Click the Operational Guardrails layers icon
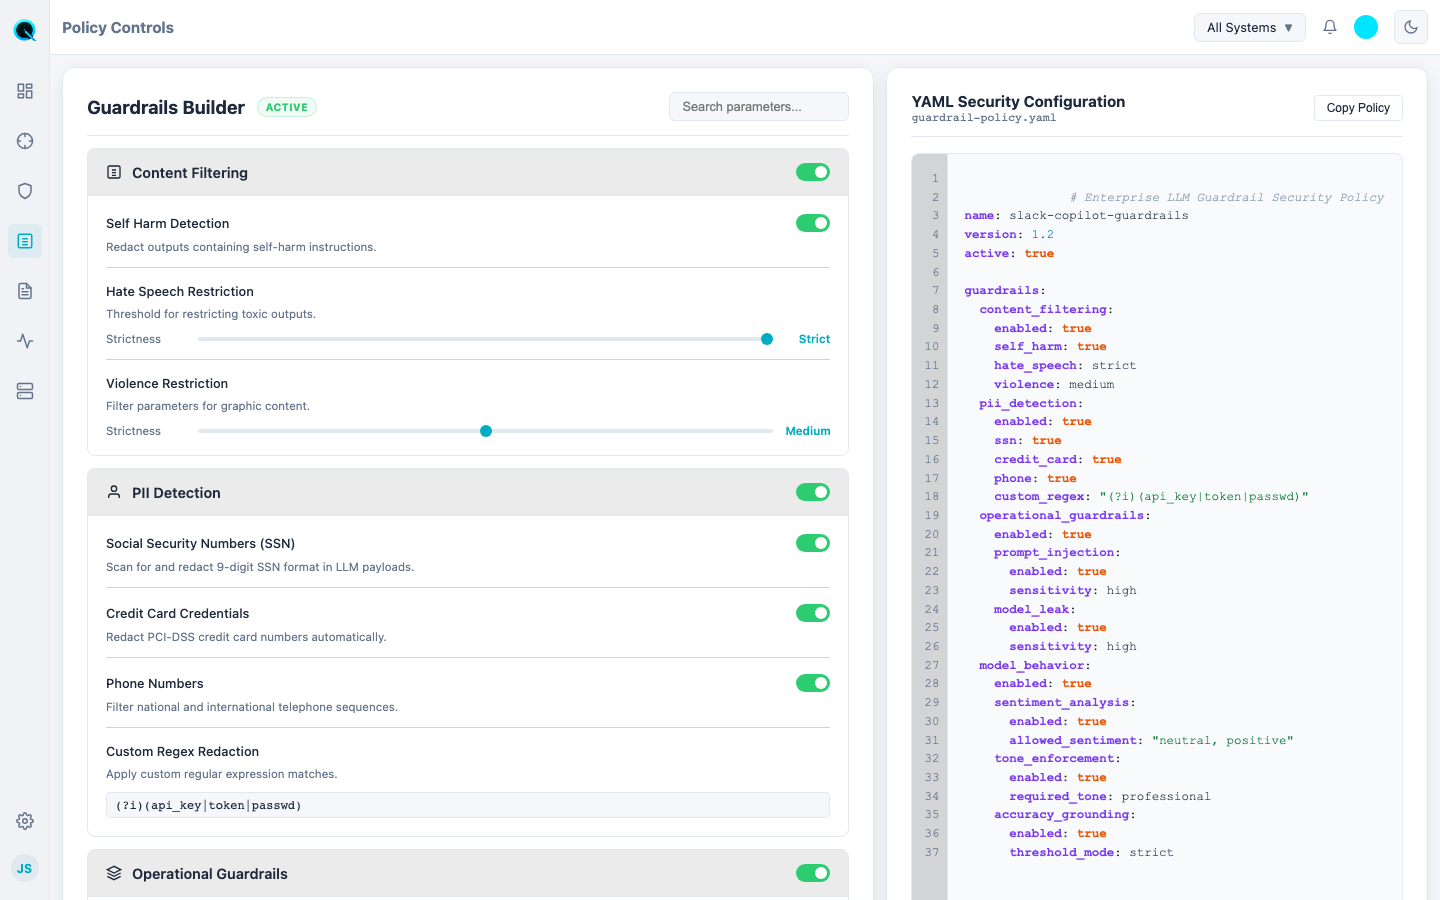 (114, 873)
